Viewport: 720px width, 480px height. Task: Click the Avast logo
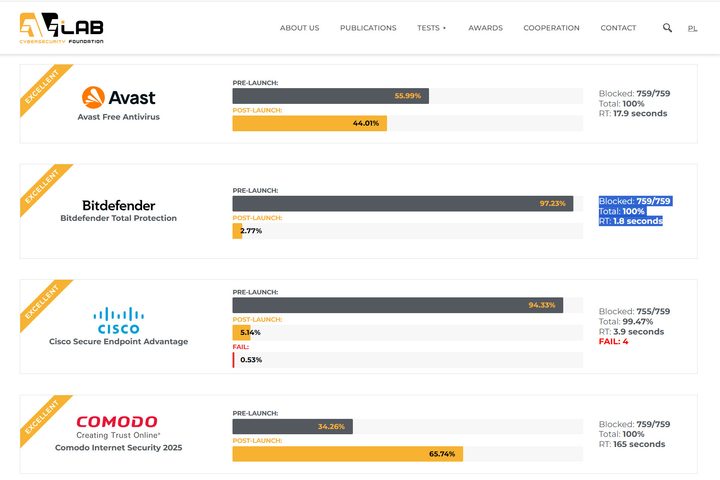click(x=118, y=97)
